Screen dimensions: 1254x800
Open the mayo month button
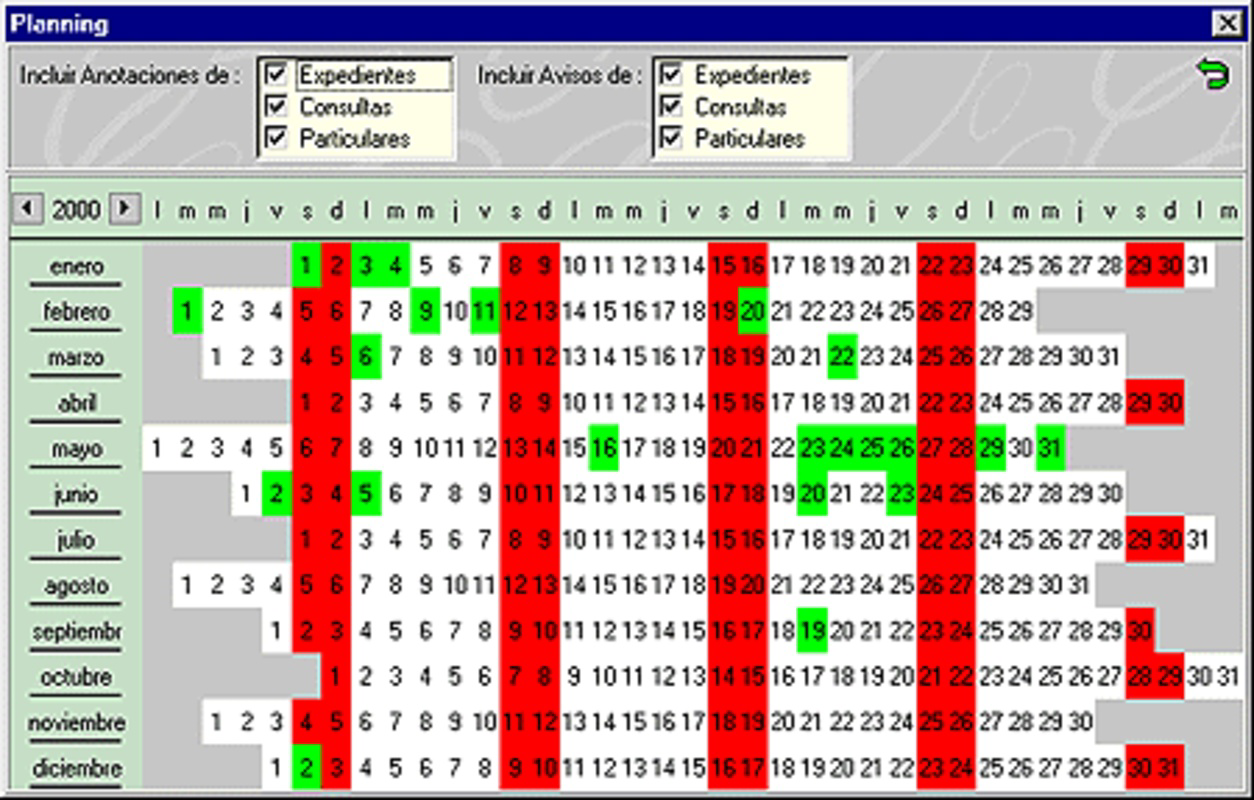point(76,450)
